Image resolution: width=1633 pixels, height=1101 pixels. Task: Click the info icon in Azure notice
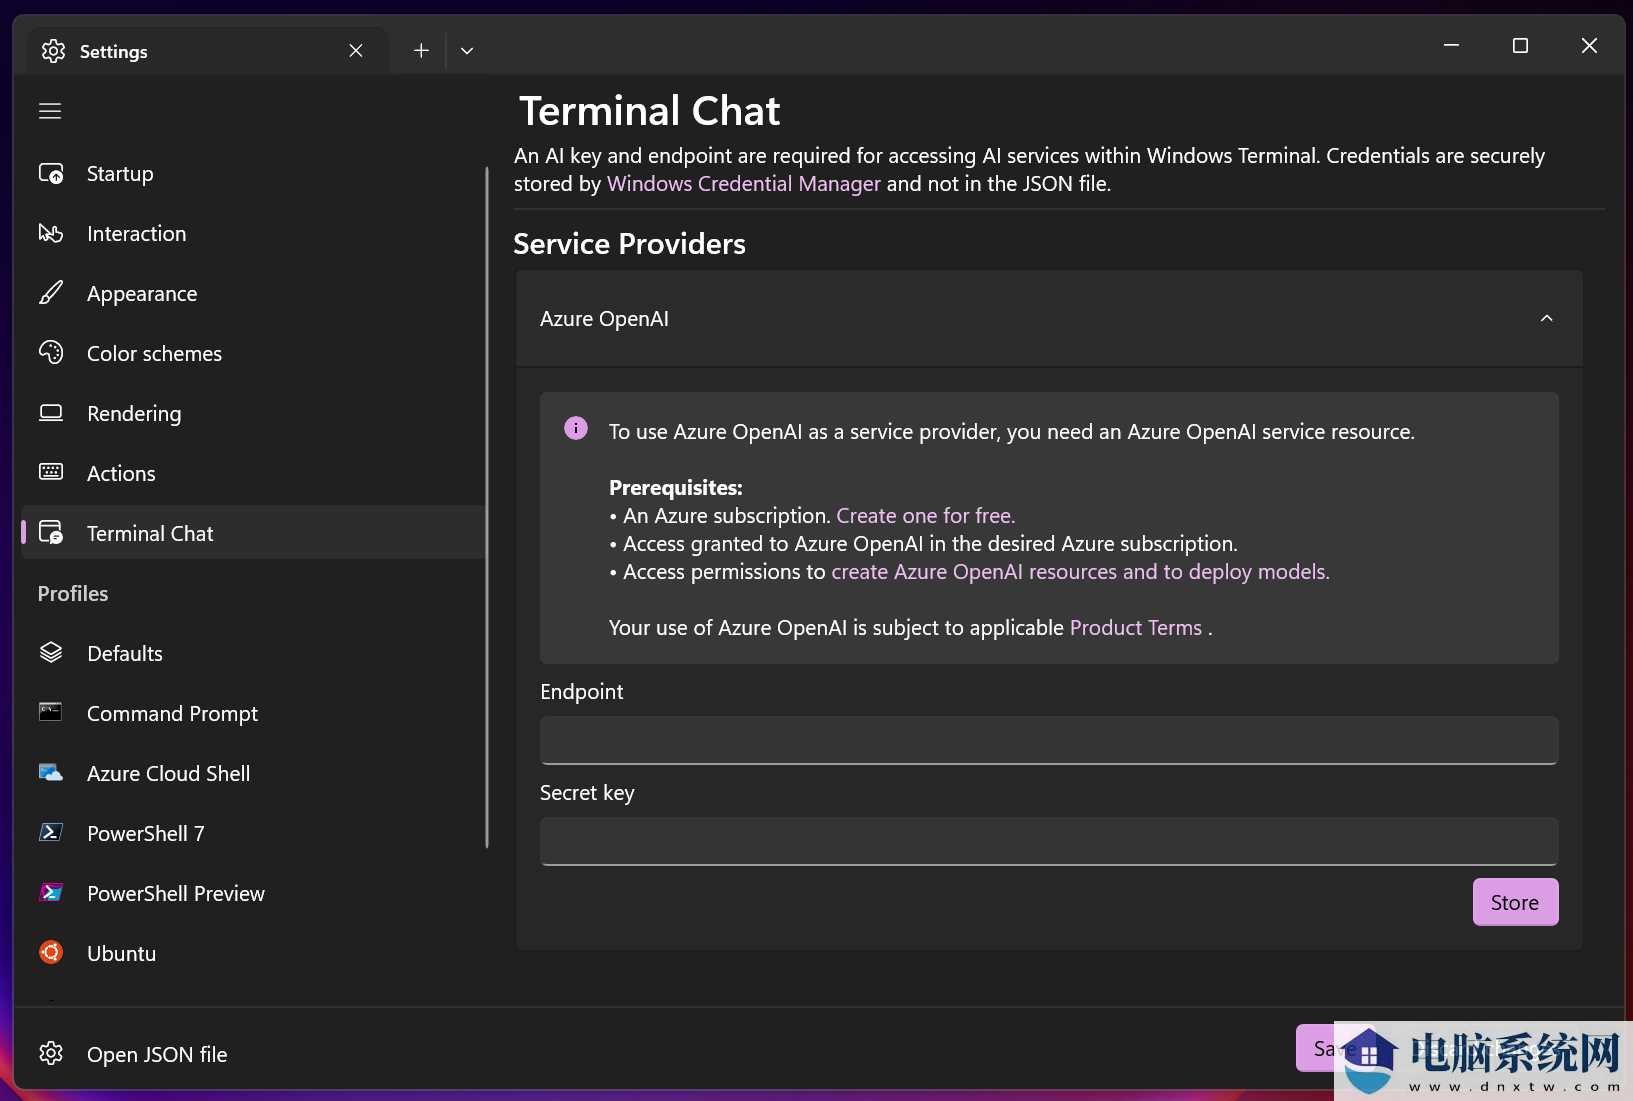[576, 428]
